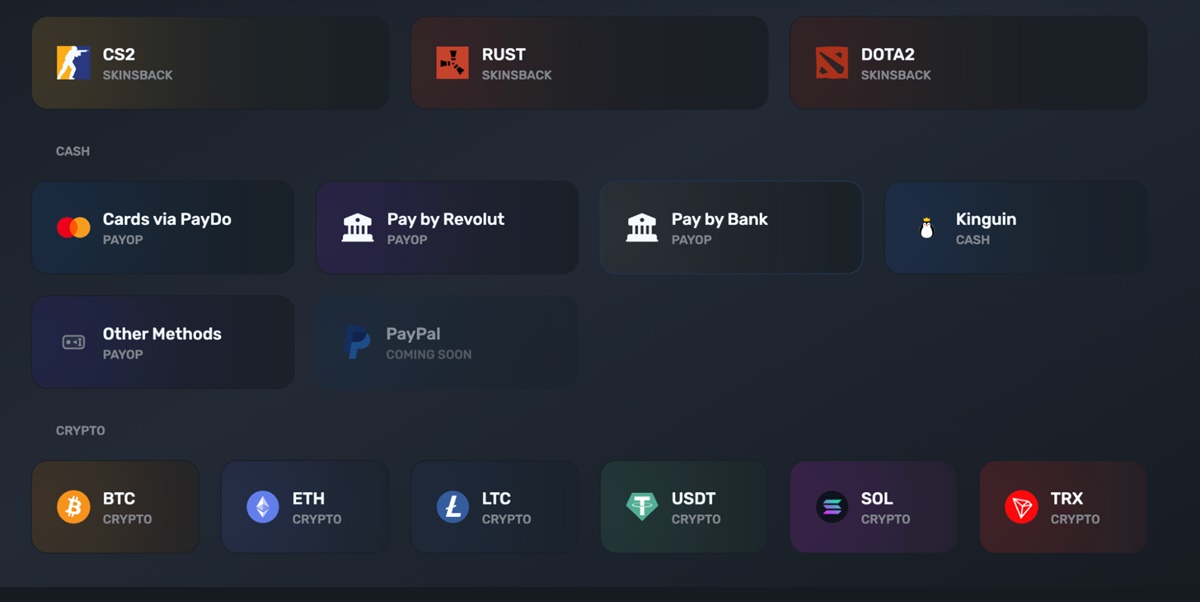The width and height of the screenshot is (1200, 602).
Task: Select the BTC crypto card
Action: (x=115, y=507)
